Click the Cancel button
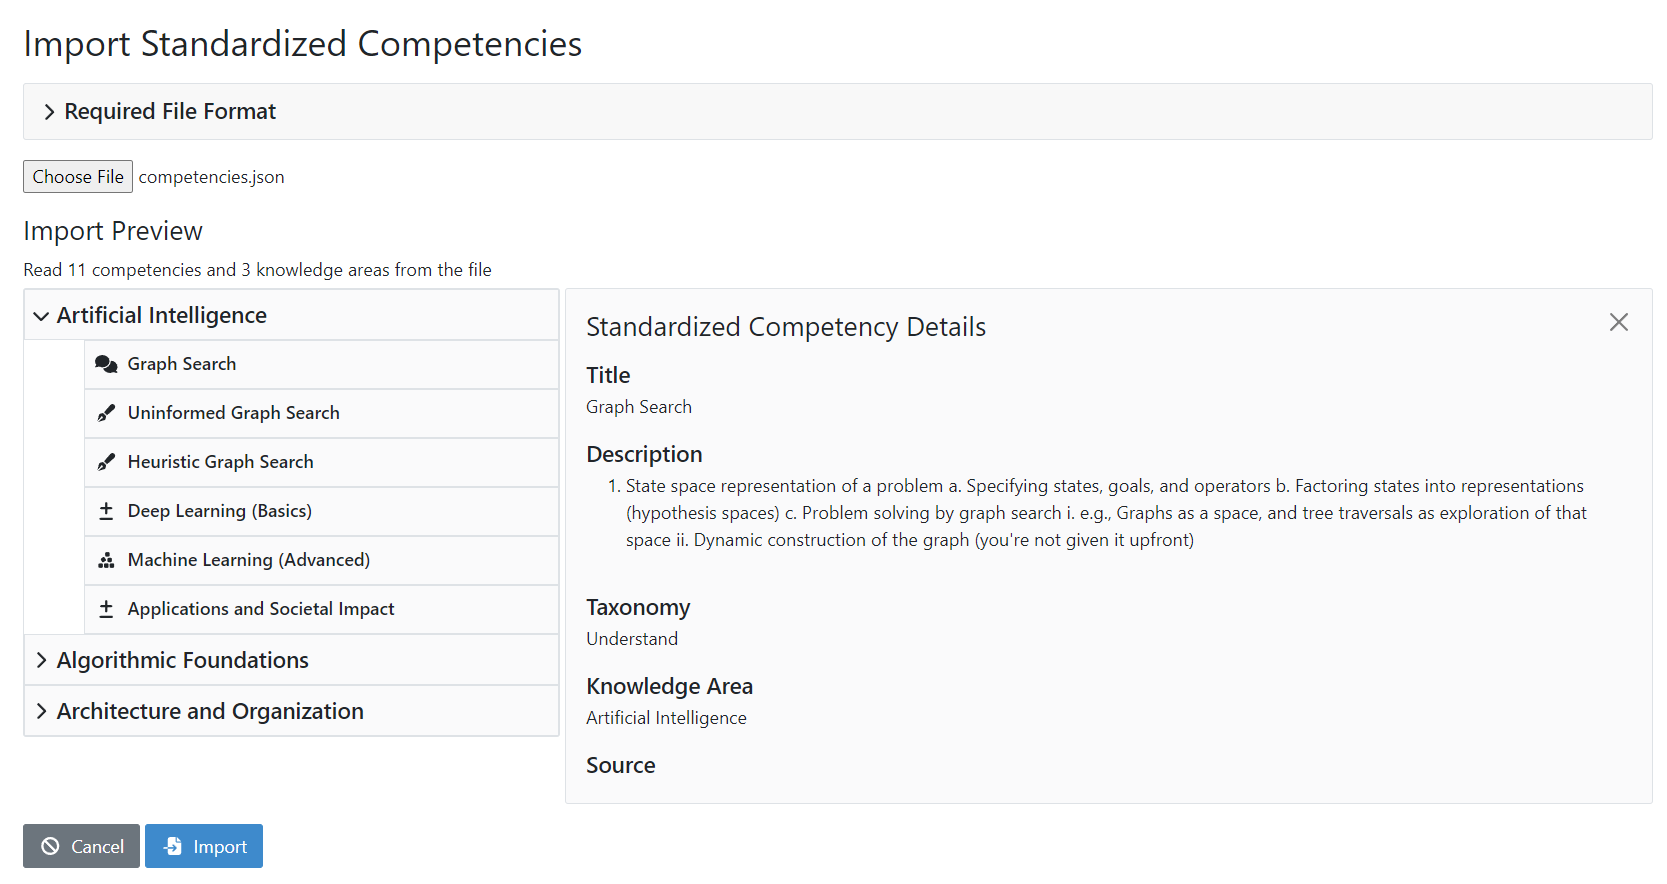The image size is (1667, 884). 81,846
